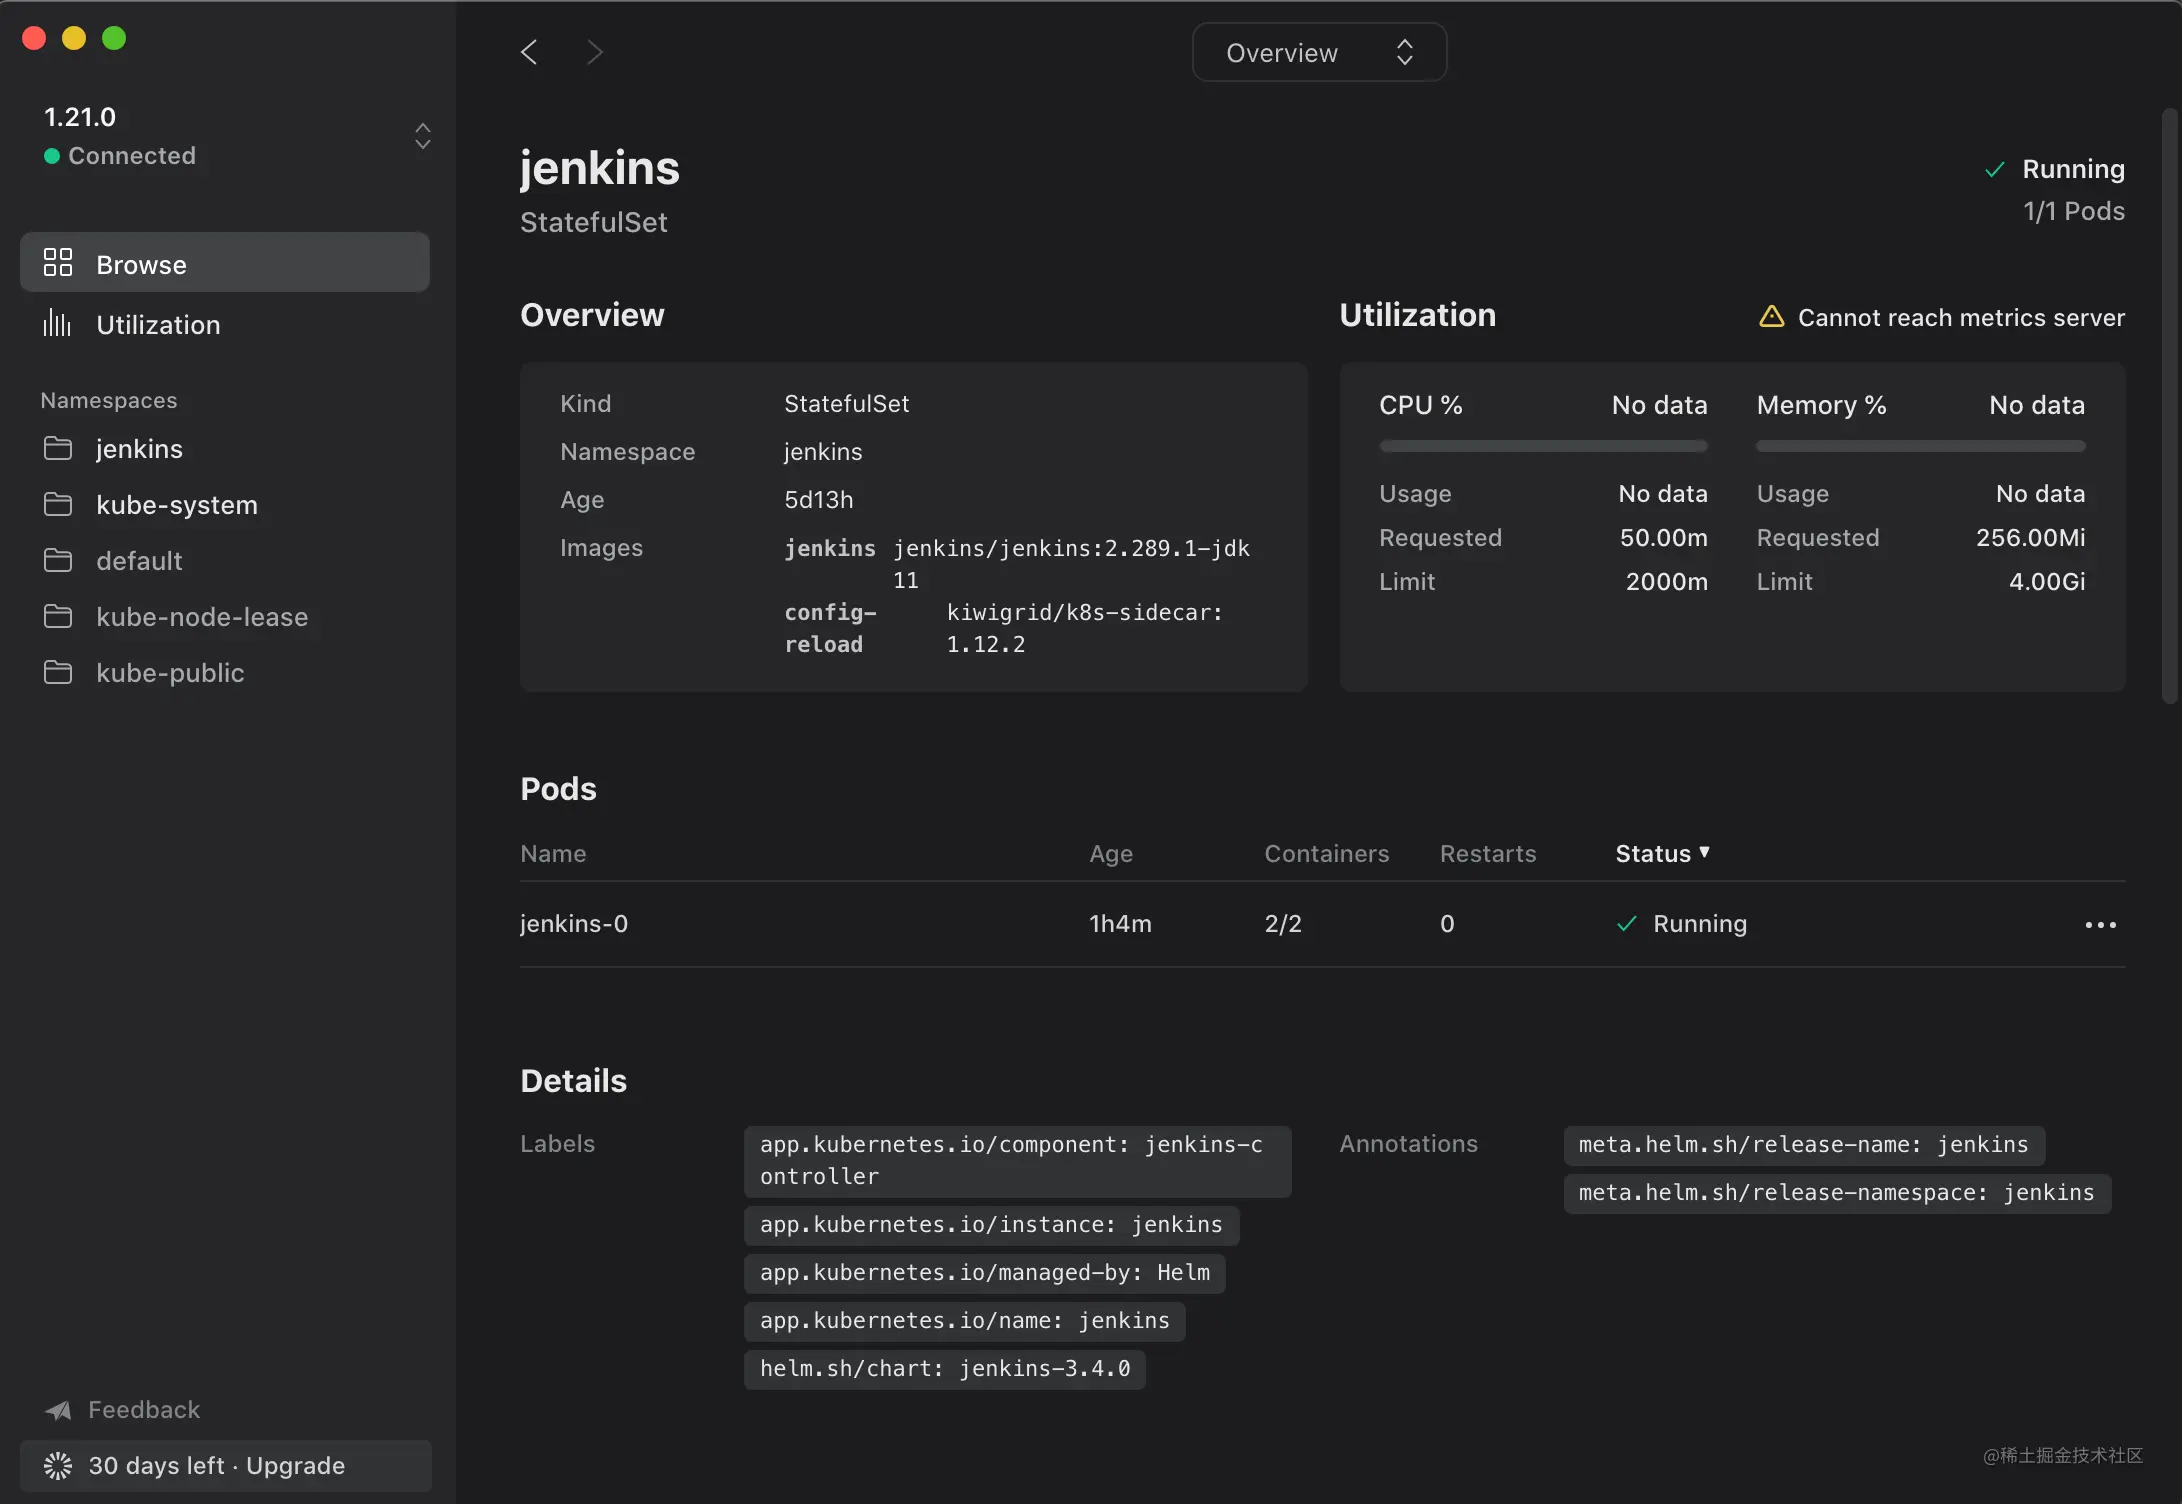Click the Browse grid icon
Viewport: 2182px width, 1504px height.
pyautogui.click(x=58, y=262)
